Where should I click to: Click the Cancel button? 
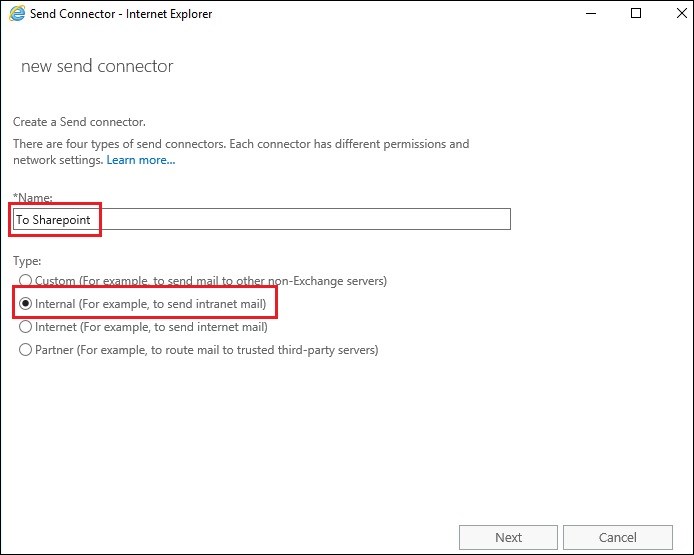618,537
